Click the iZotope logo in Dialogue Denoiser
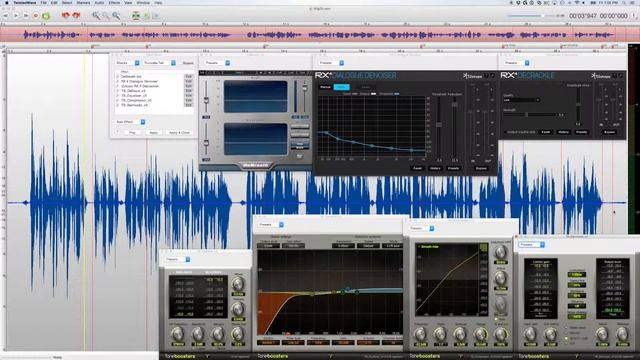640x360 pixels. pyautogui.click(x=473, y=76)
